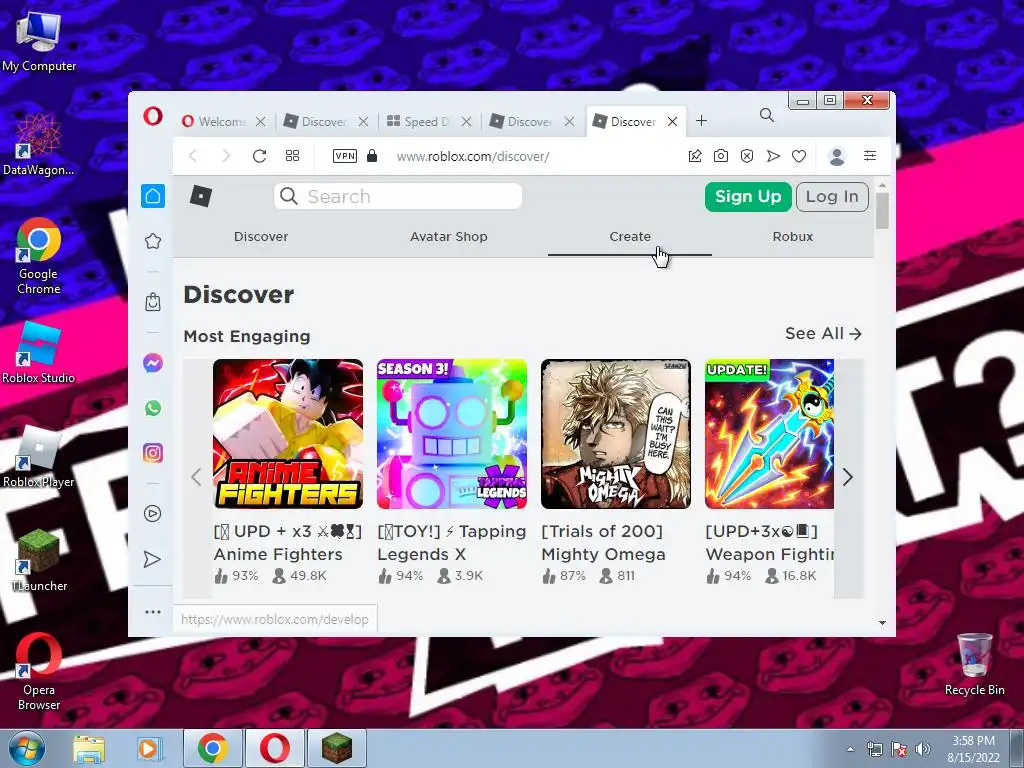
Task: Reload the Roblox page
Action: point(259,156)
